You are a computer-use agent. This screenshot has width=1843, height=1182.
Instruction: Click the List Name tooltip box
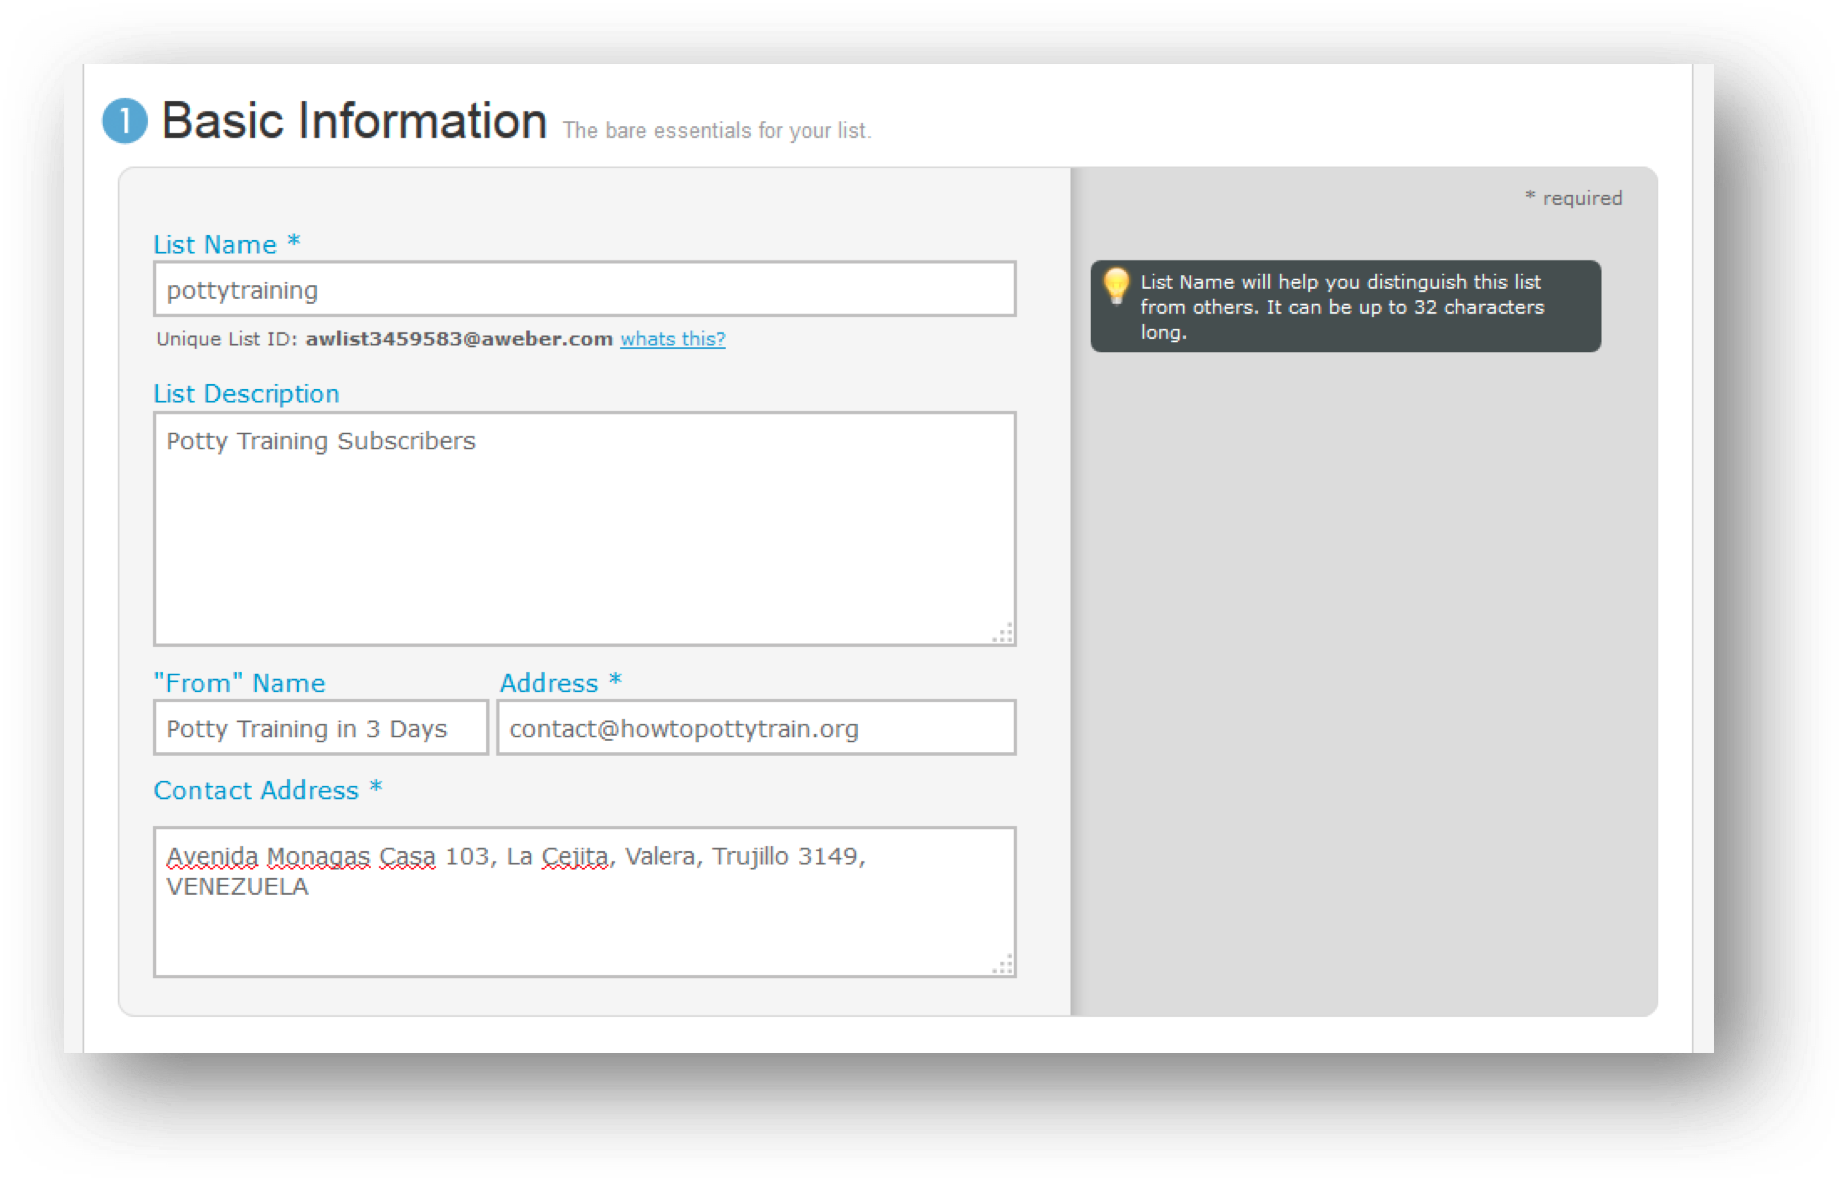click(1345, 306)
